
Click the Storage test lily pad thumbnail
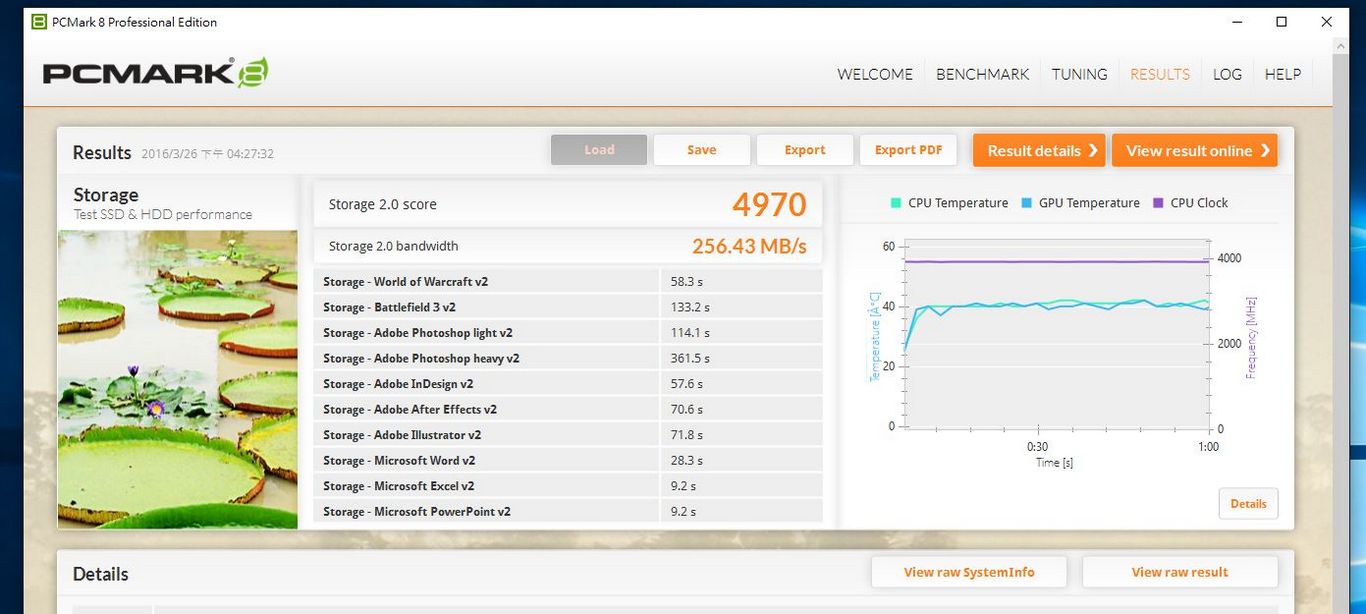(x=178, y=379)
